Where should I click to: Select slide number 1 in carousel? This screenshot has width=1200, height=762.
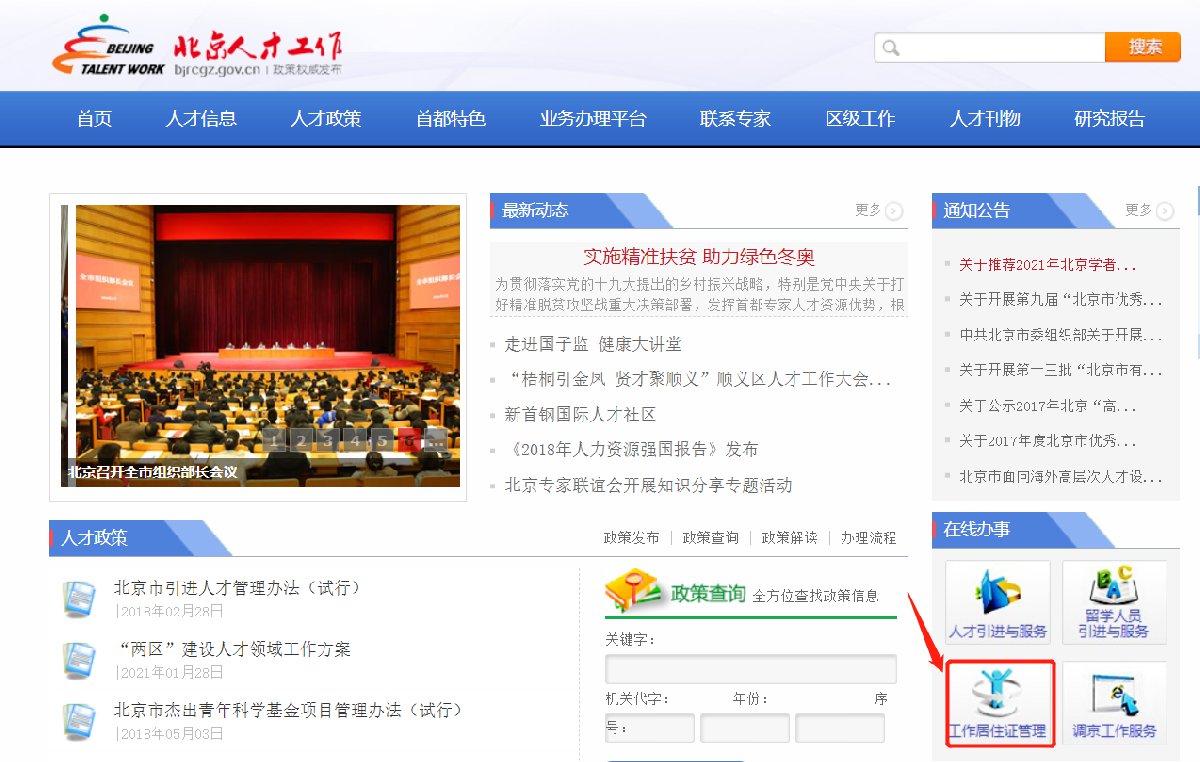275,439
